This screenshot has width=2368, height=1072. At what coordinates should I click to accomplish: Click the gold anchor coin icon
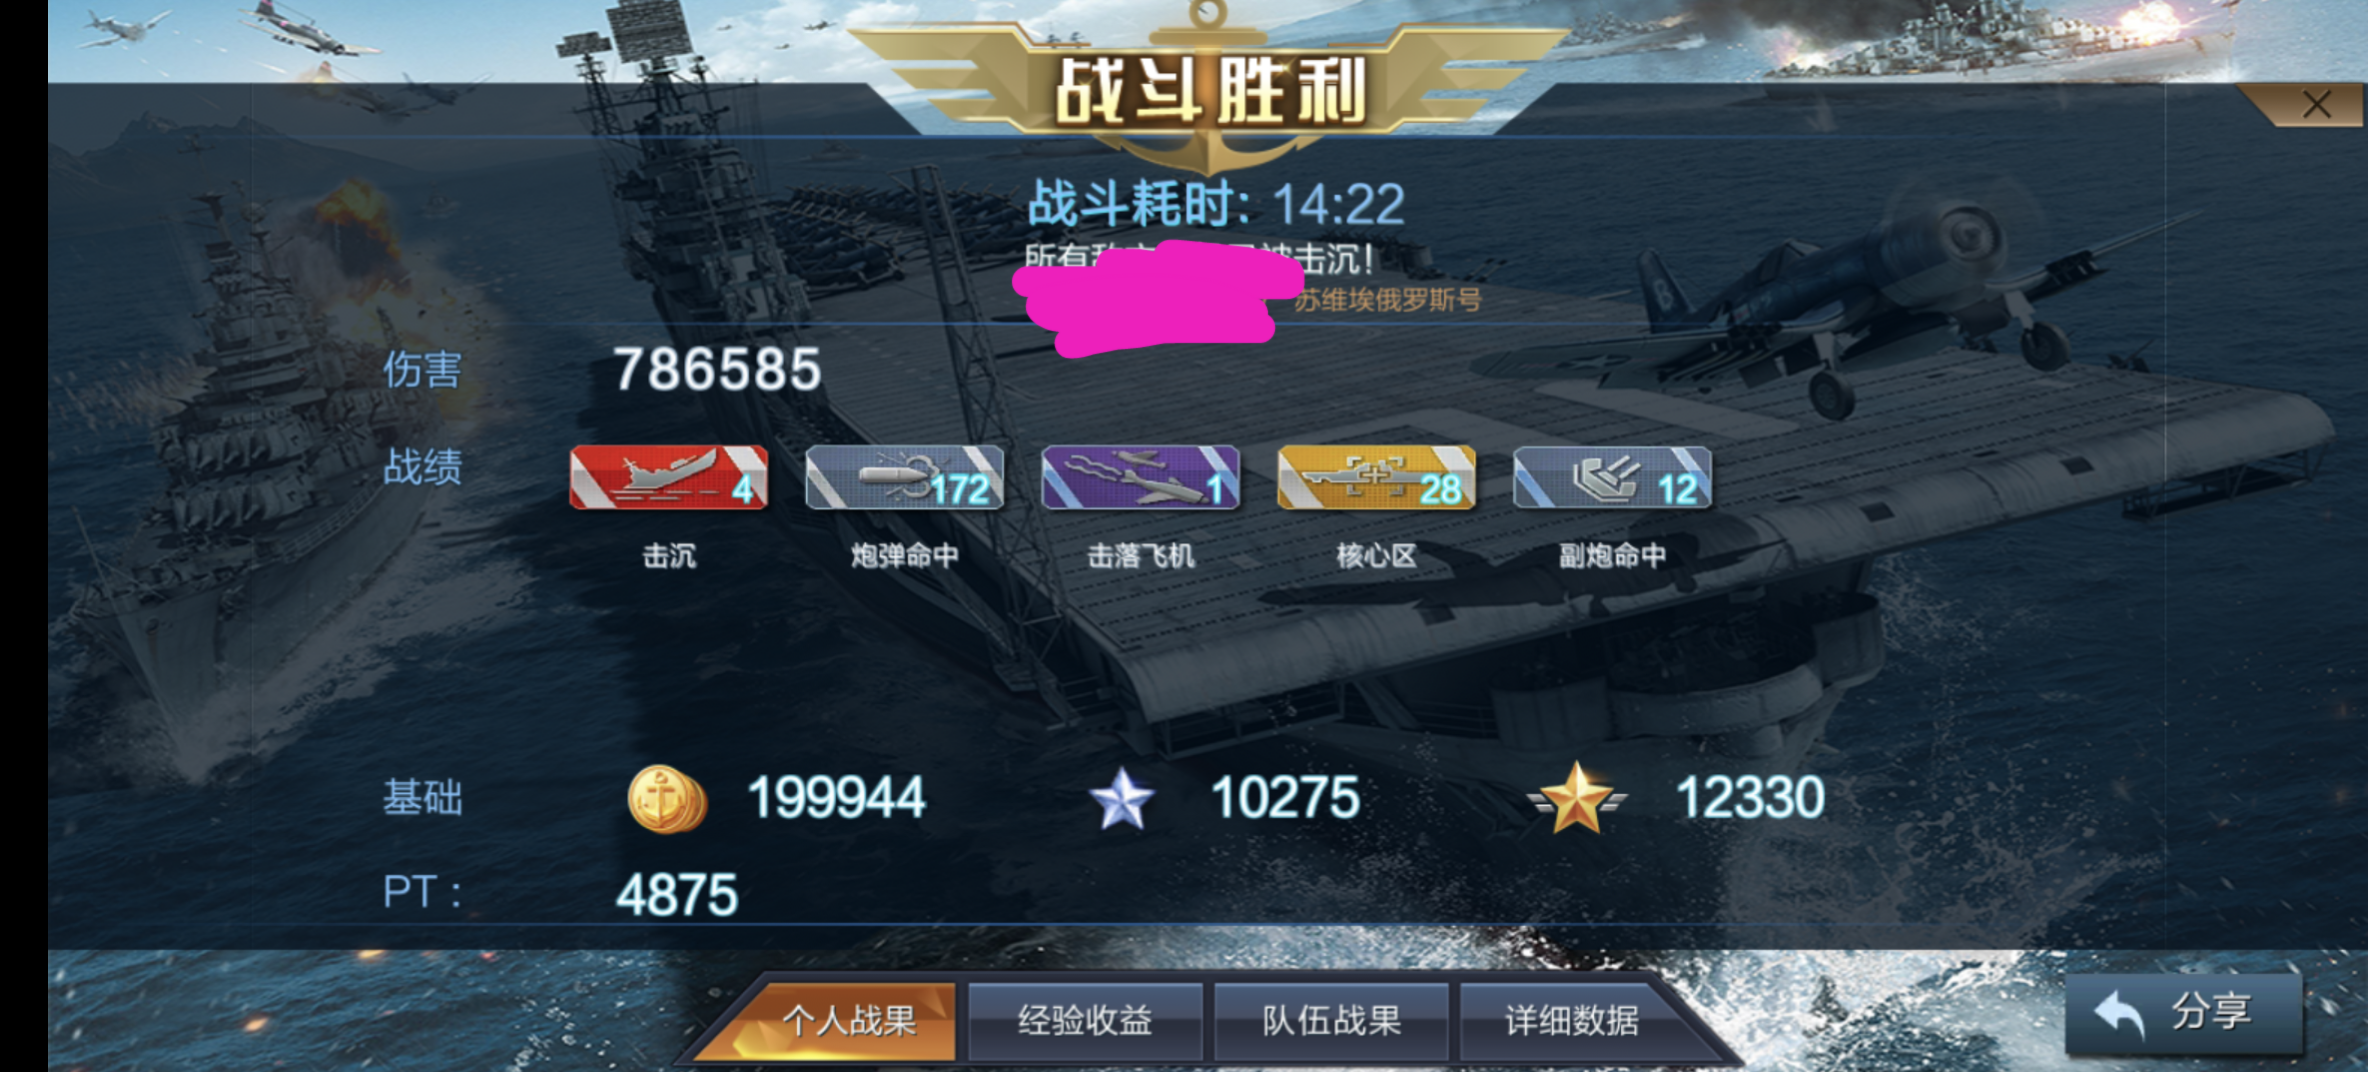(x=667, y=799)
